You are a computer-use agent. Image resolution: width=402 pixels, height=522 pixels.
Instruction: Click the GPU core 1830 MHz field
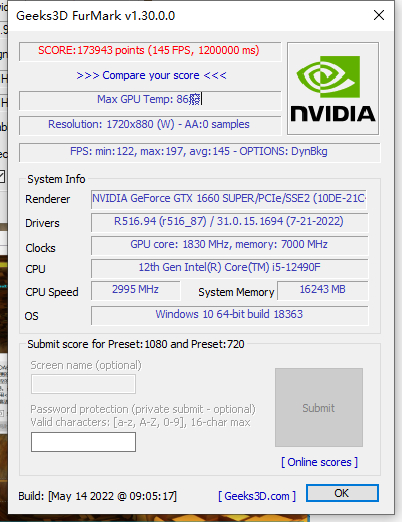pyautogui.click(x=229, y=245)
